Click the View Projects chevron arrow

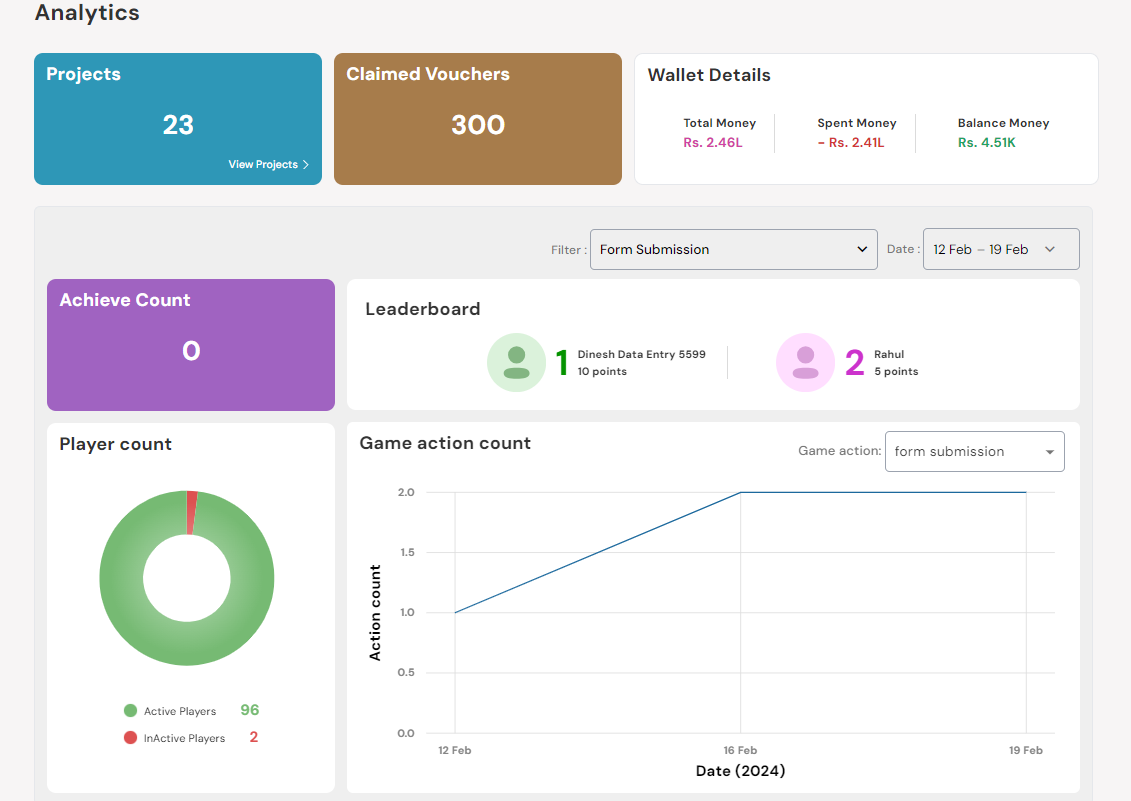[306, 165]
